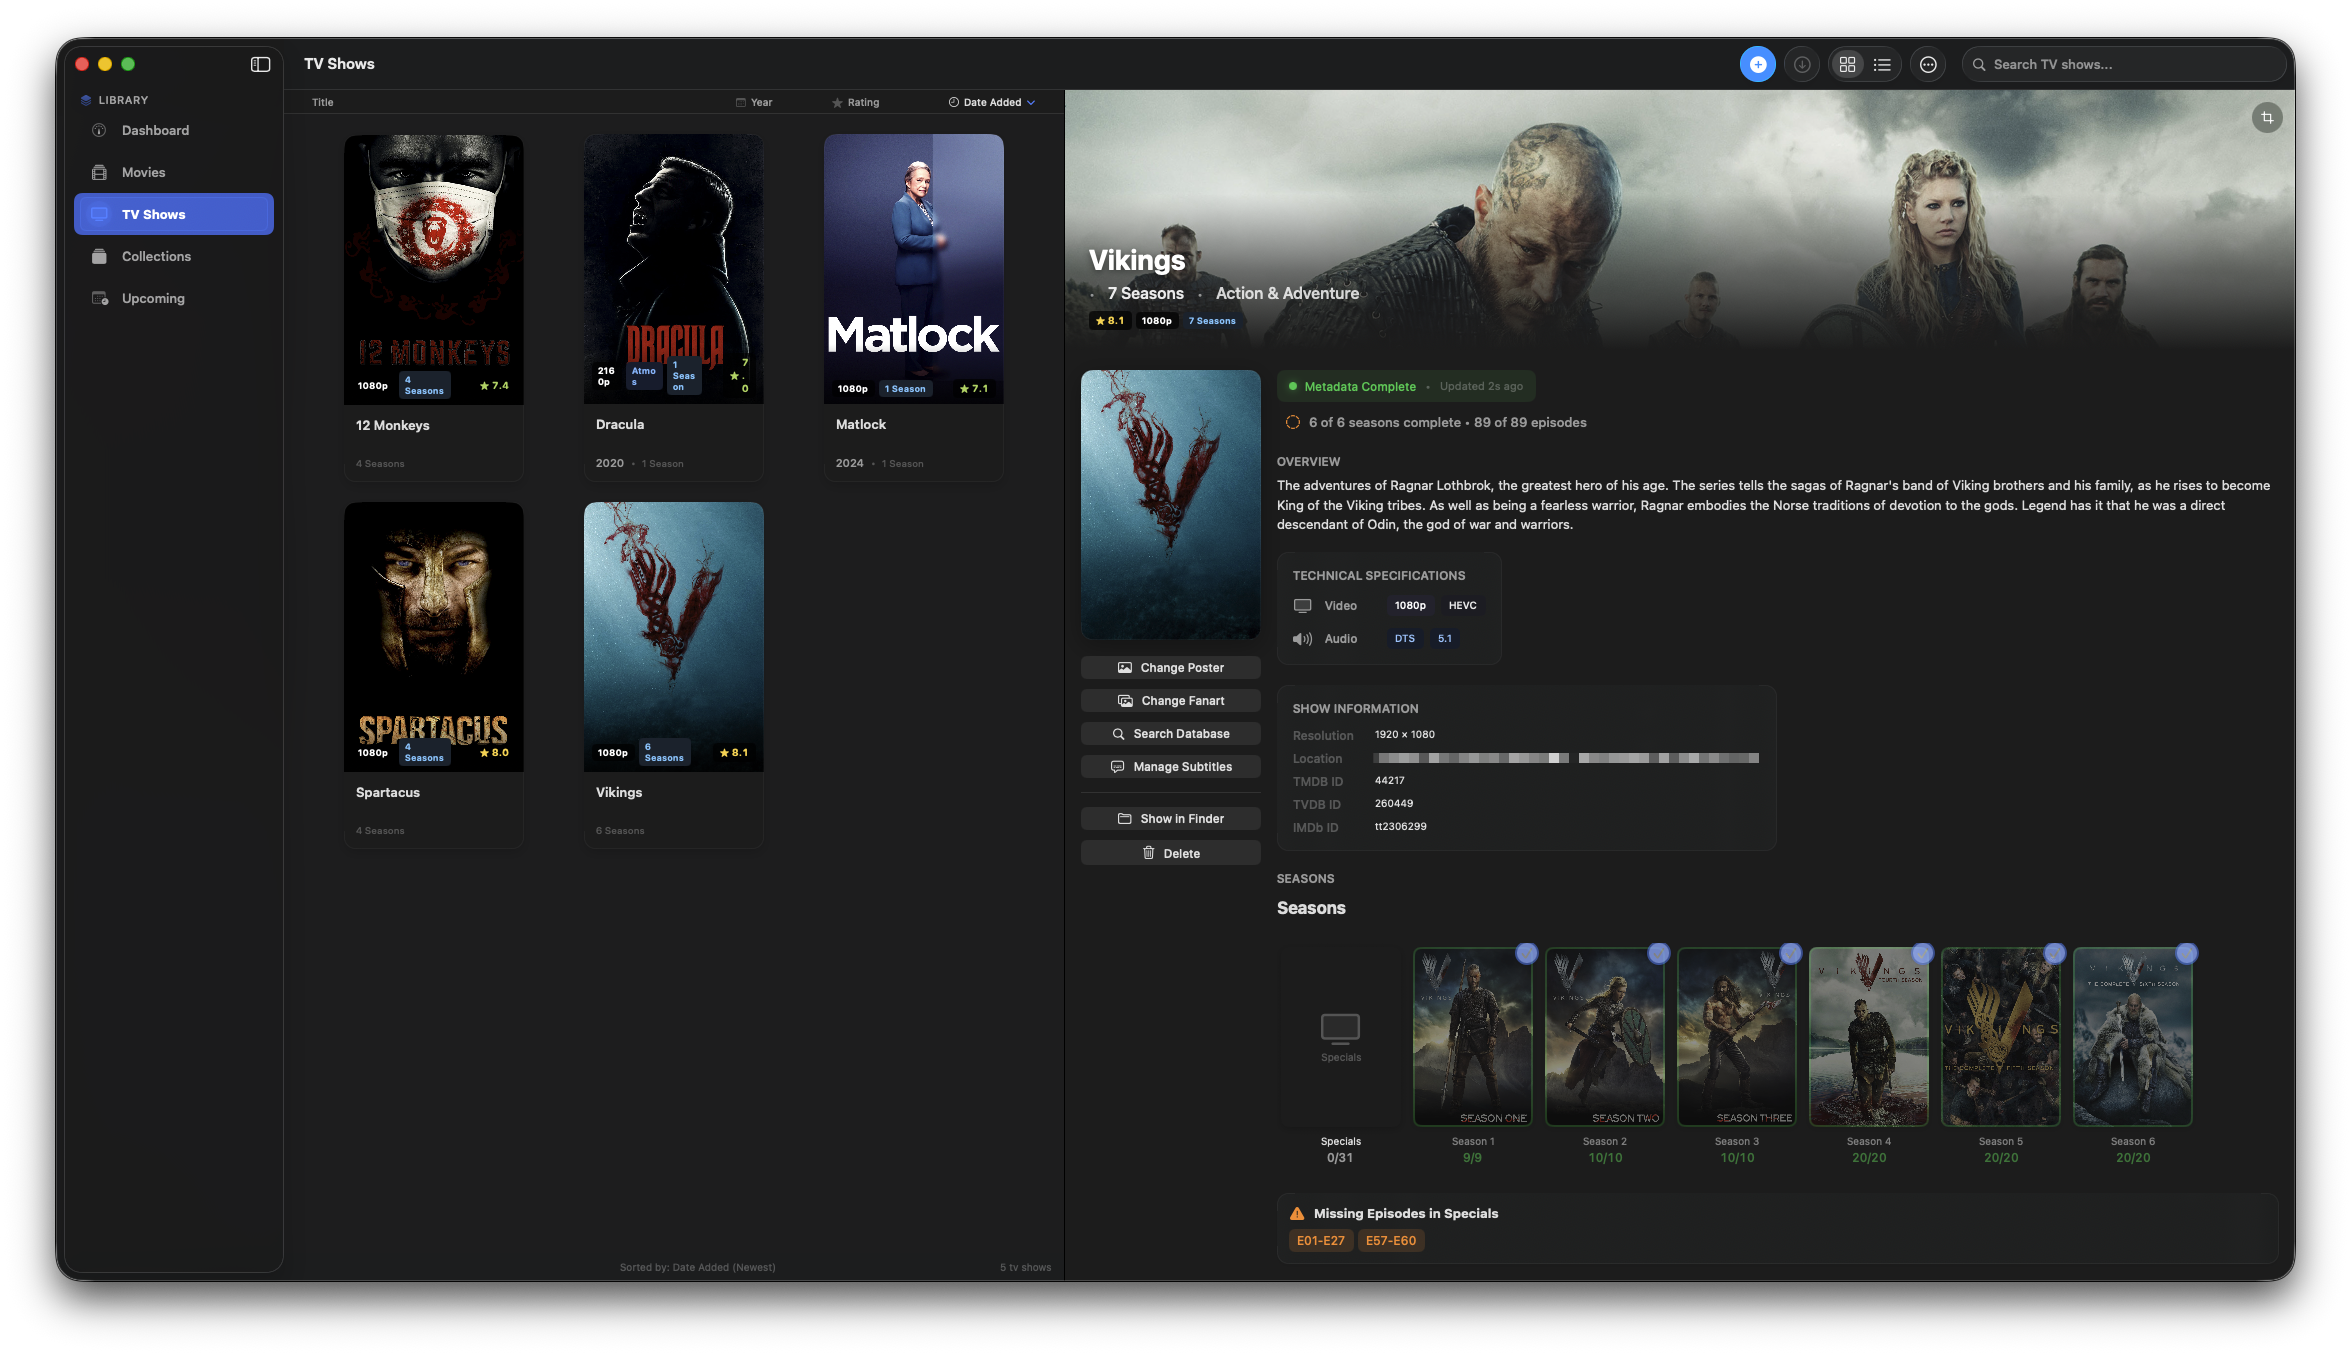Open the Movies section in the sidebar

(142, 171)
